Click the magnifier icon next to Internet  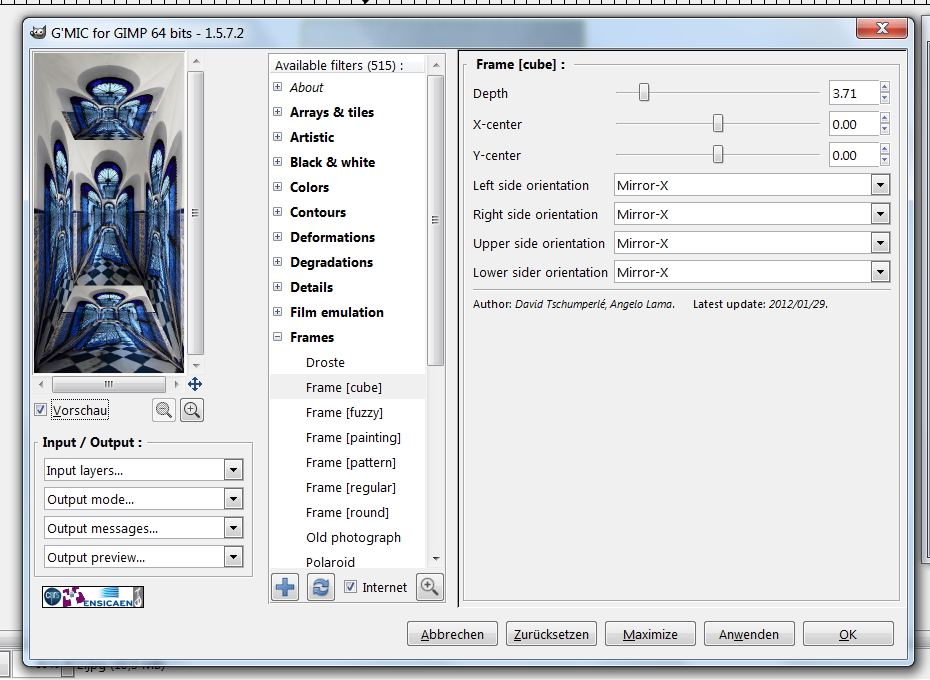(x=430, y=587)
